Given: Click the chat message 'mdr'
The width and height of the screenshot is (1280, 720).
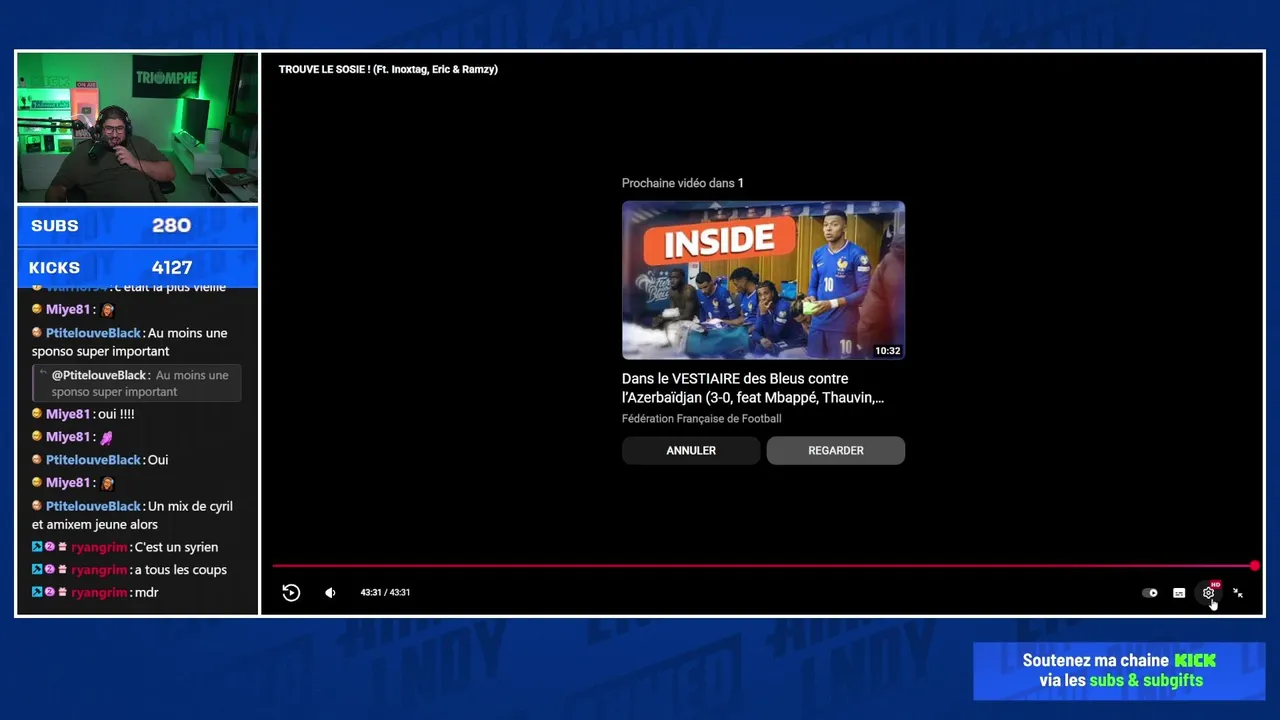Looking at the screenshot, I should 147,593.
